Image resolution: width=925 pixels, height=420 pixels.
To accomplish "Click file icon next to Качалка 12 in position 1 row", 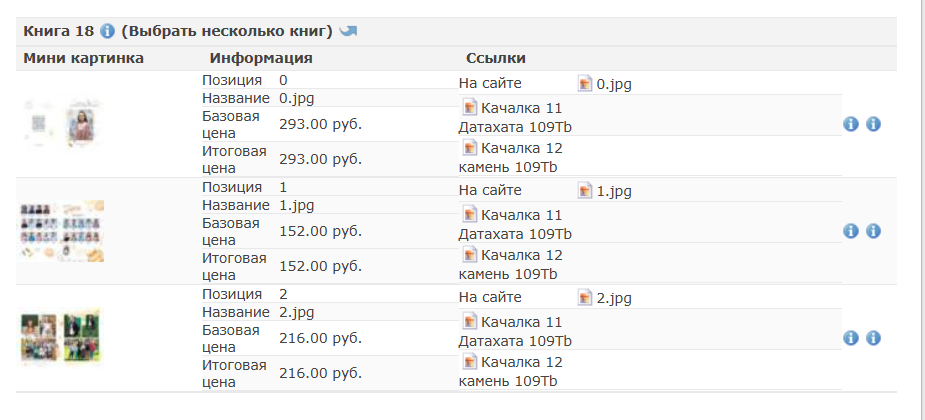I will 469,254.
